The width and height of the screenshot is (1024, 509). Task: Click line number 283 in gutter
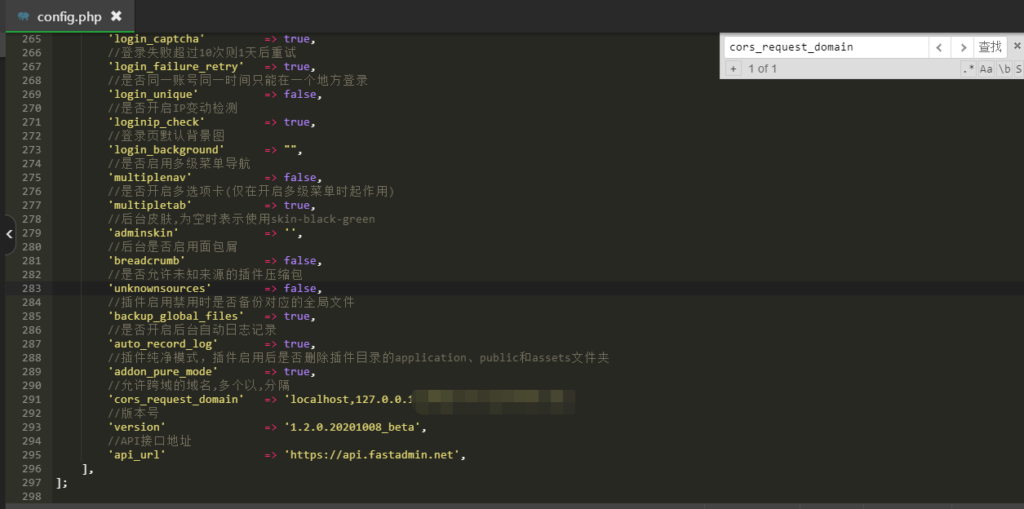click(x=29, y=288)
